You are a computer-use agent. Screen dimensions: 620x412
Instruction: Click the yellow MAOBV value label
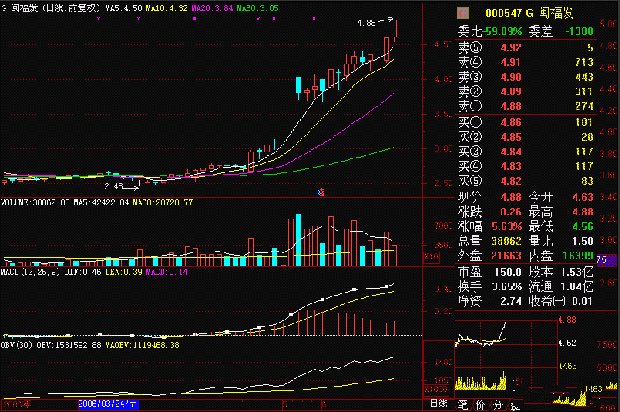142,345
